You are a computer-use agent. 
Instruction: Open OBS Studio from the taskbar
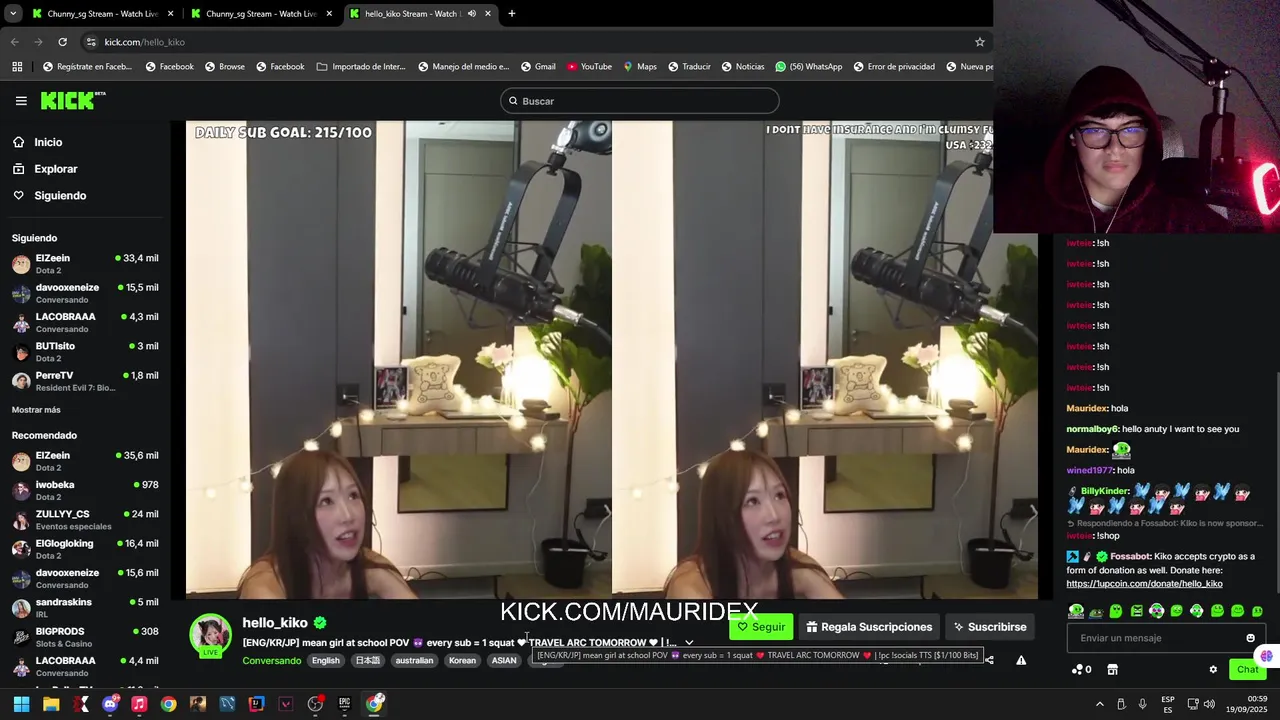point(315,704)
